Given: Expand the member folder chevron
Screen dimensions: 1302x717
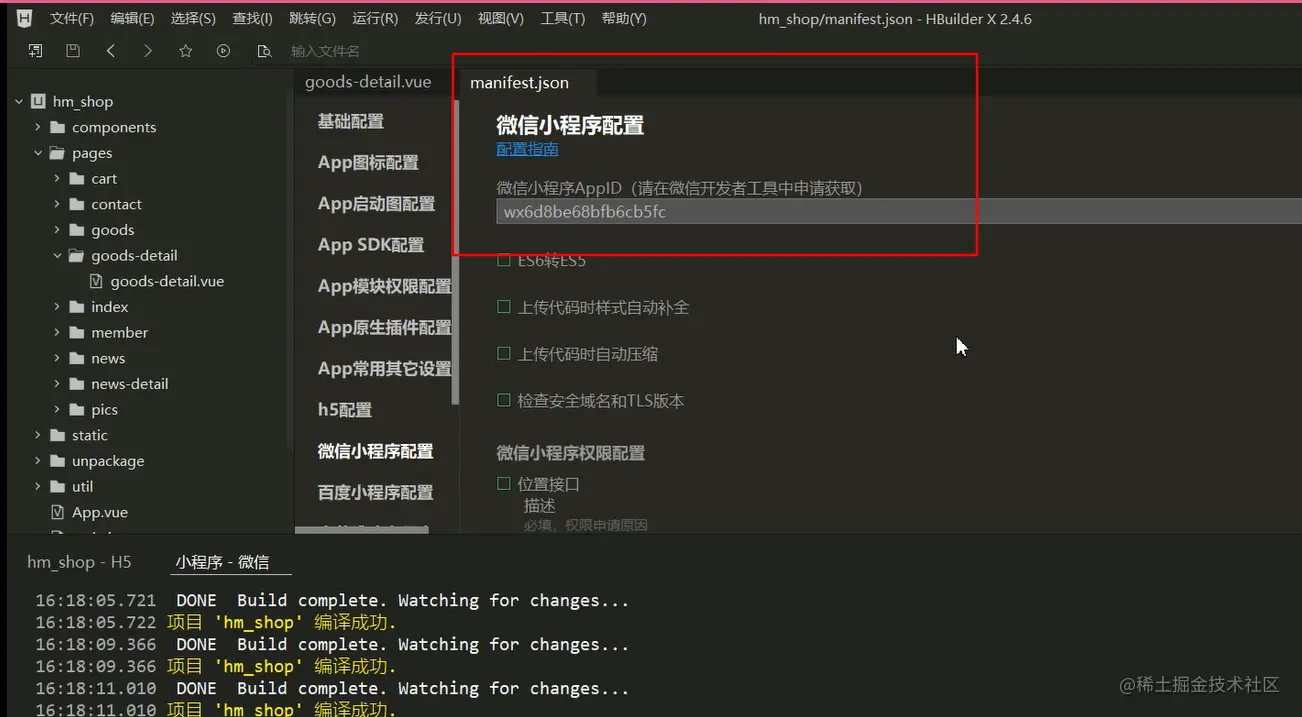Looking at the screenshot, I should pos(57,332).
